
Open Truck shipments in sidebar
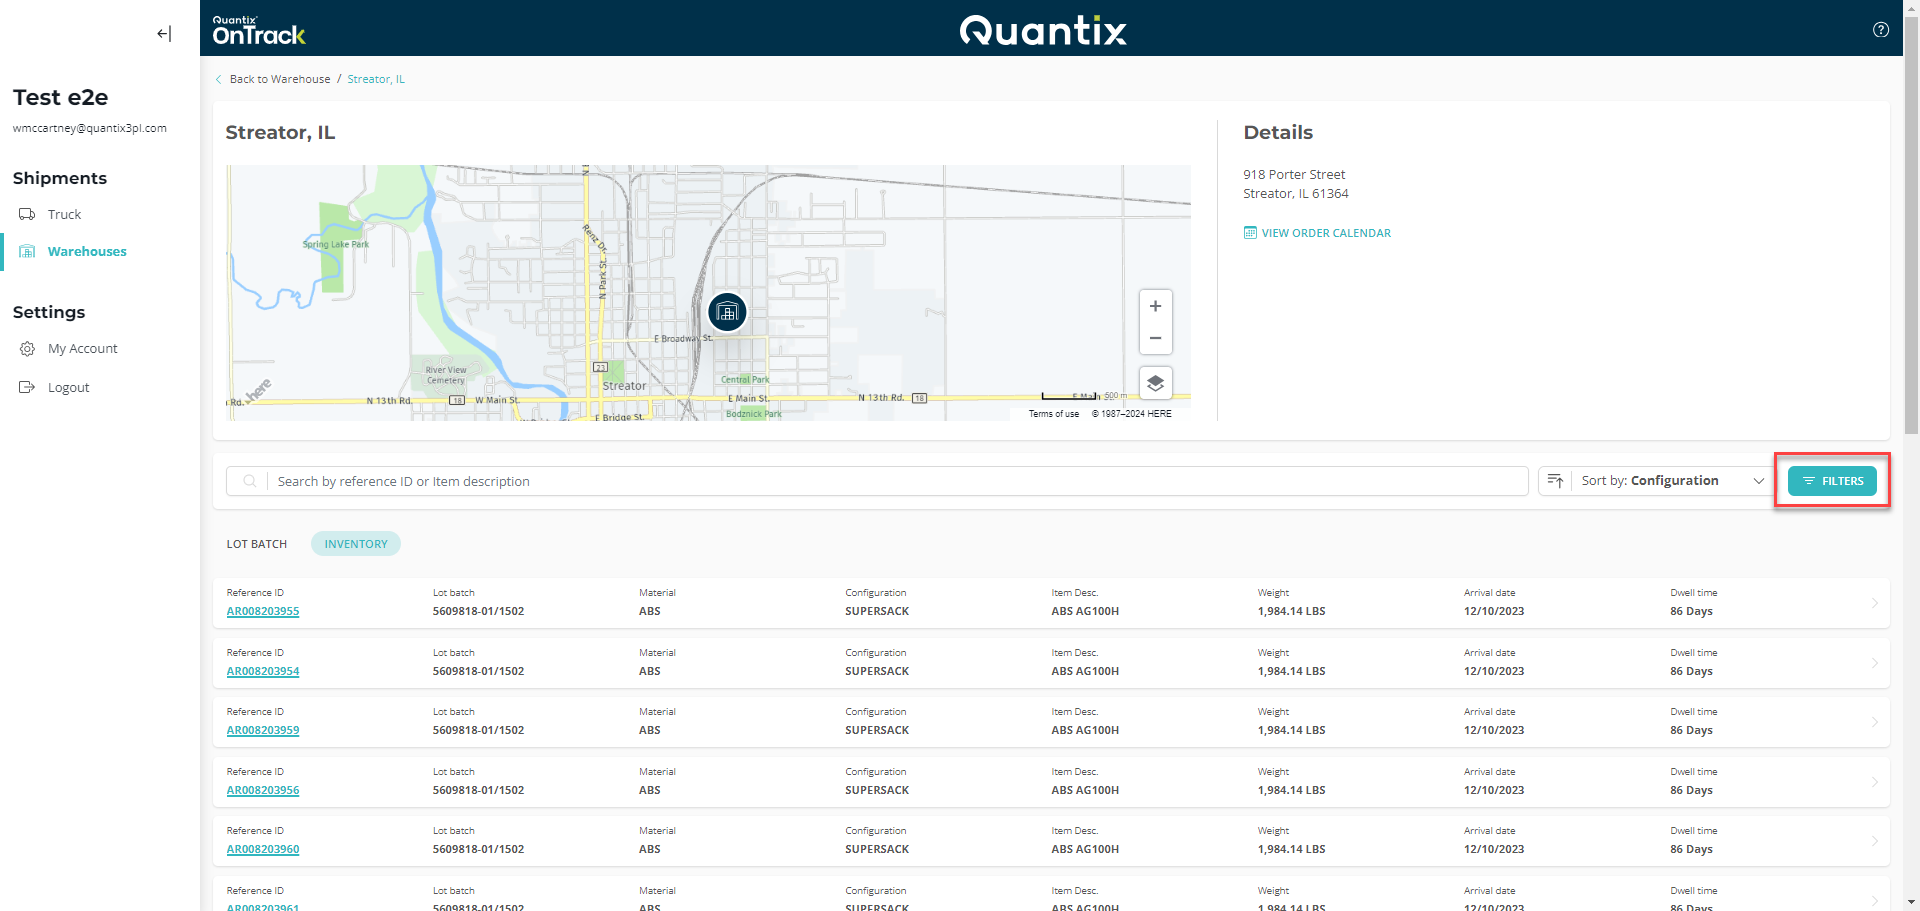(64, 215)
